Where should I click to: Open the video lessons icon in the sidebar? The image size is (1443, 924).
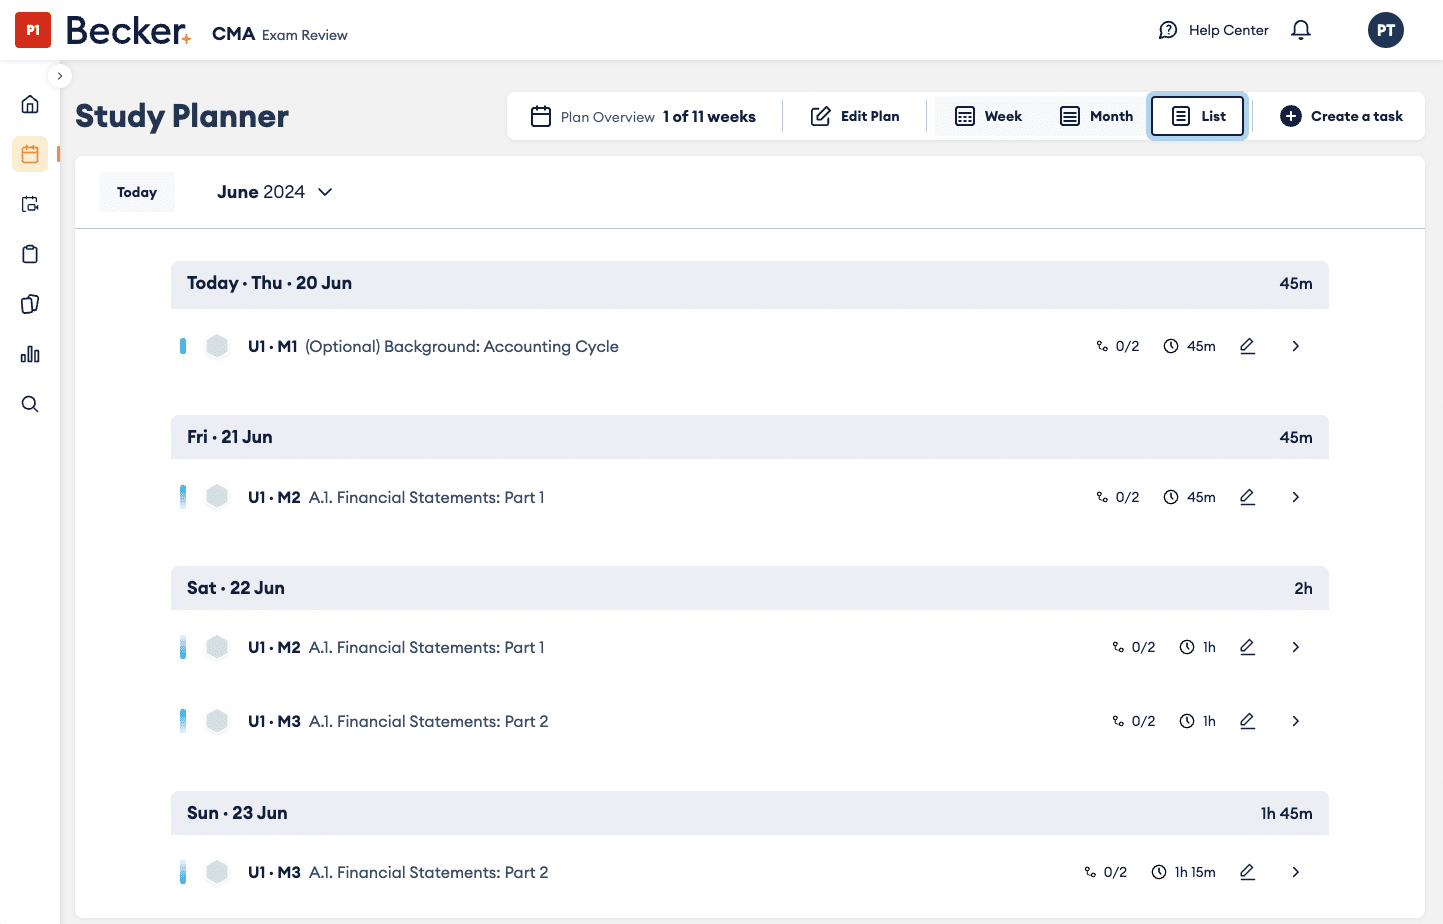tap(30, 204)
